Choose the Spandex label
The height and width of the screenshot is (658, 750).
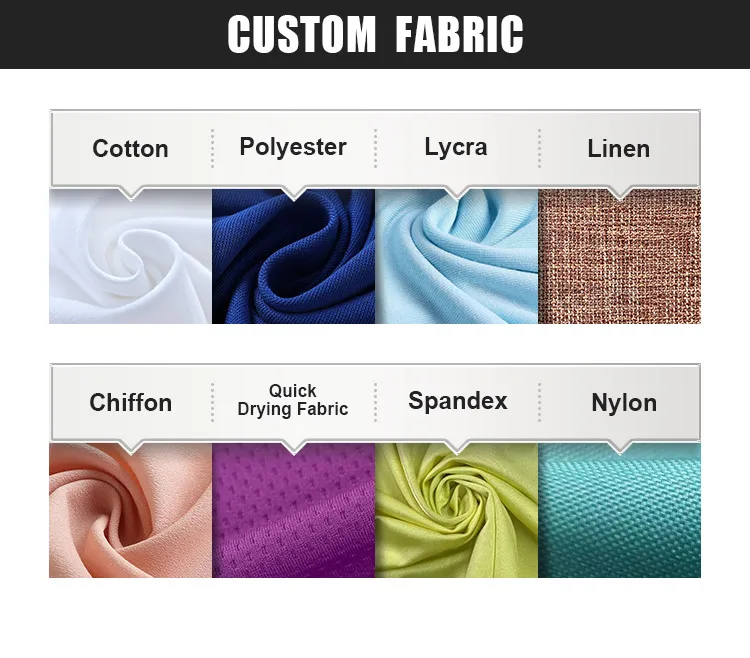point(457,401)
